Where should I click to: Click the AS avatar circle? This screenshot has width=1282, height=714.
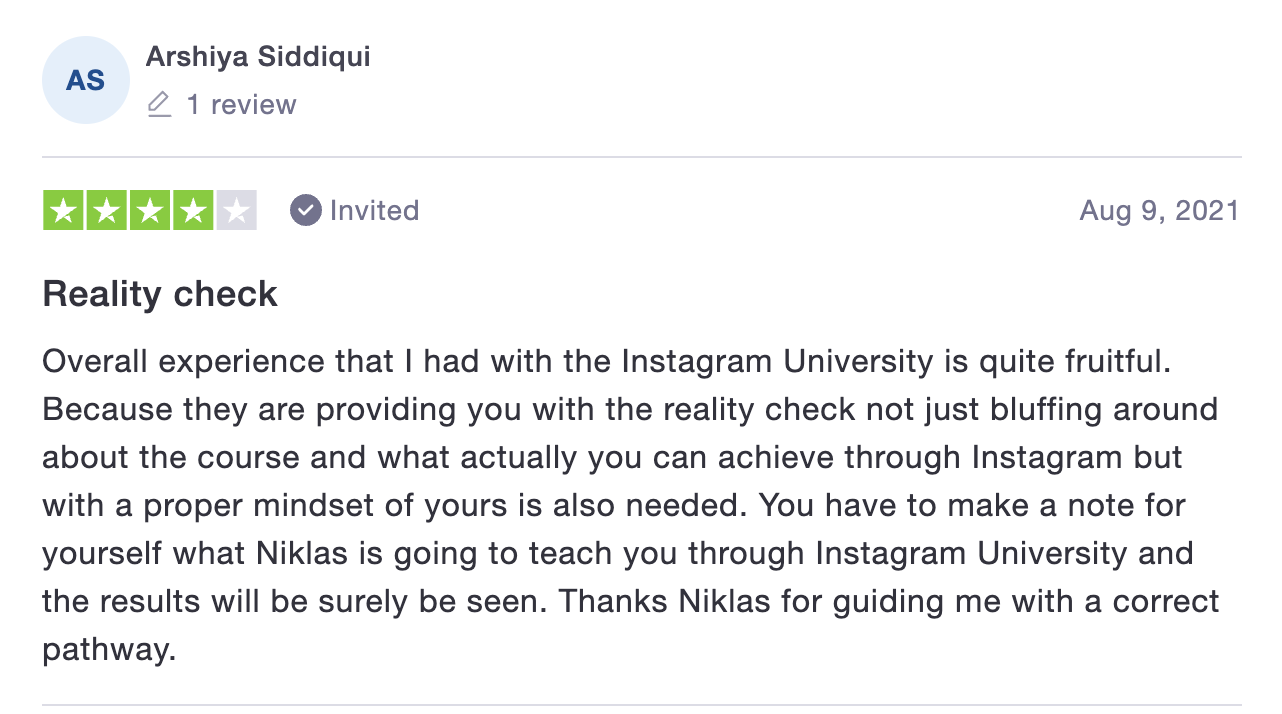tap(86, 80)
